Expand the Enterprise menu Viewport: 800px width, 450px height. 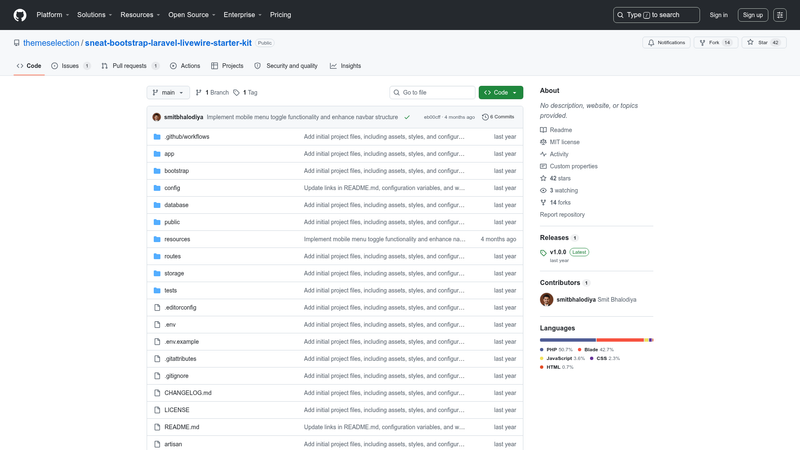[242, 15]
